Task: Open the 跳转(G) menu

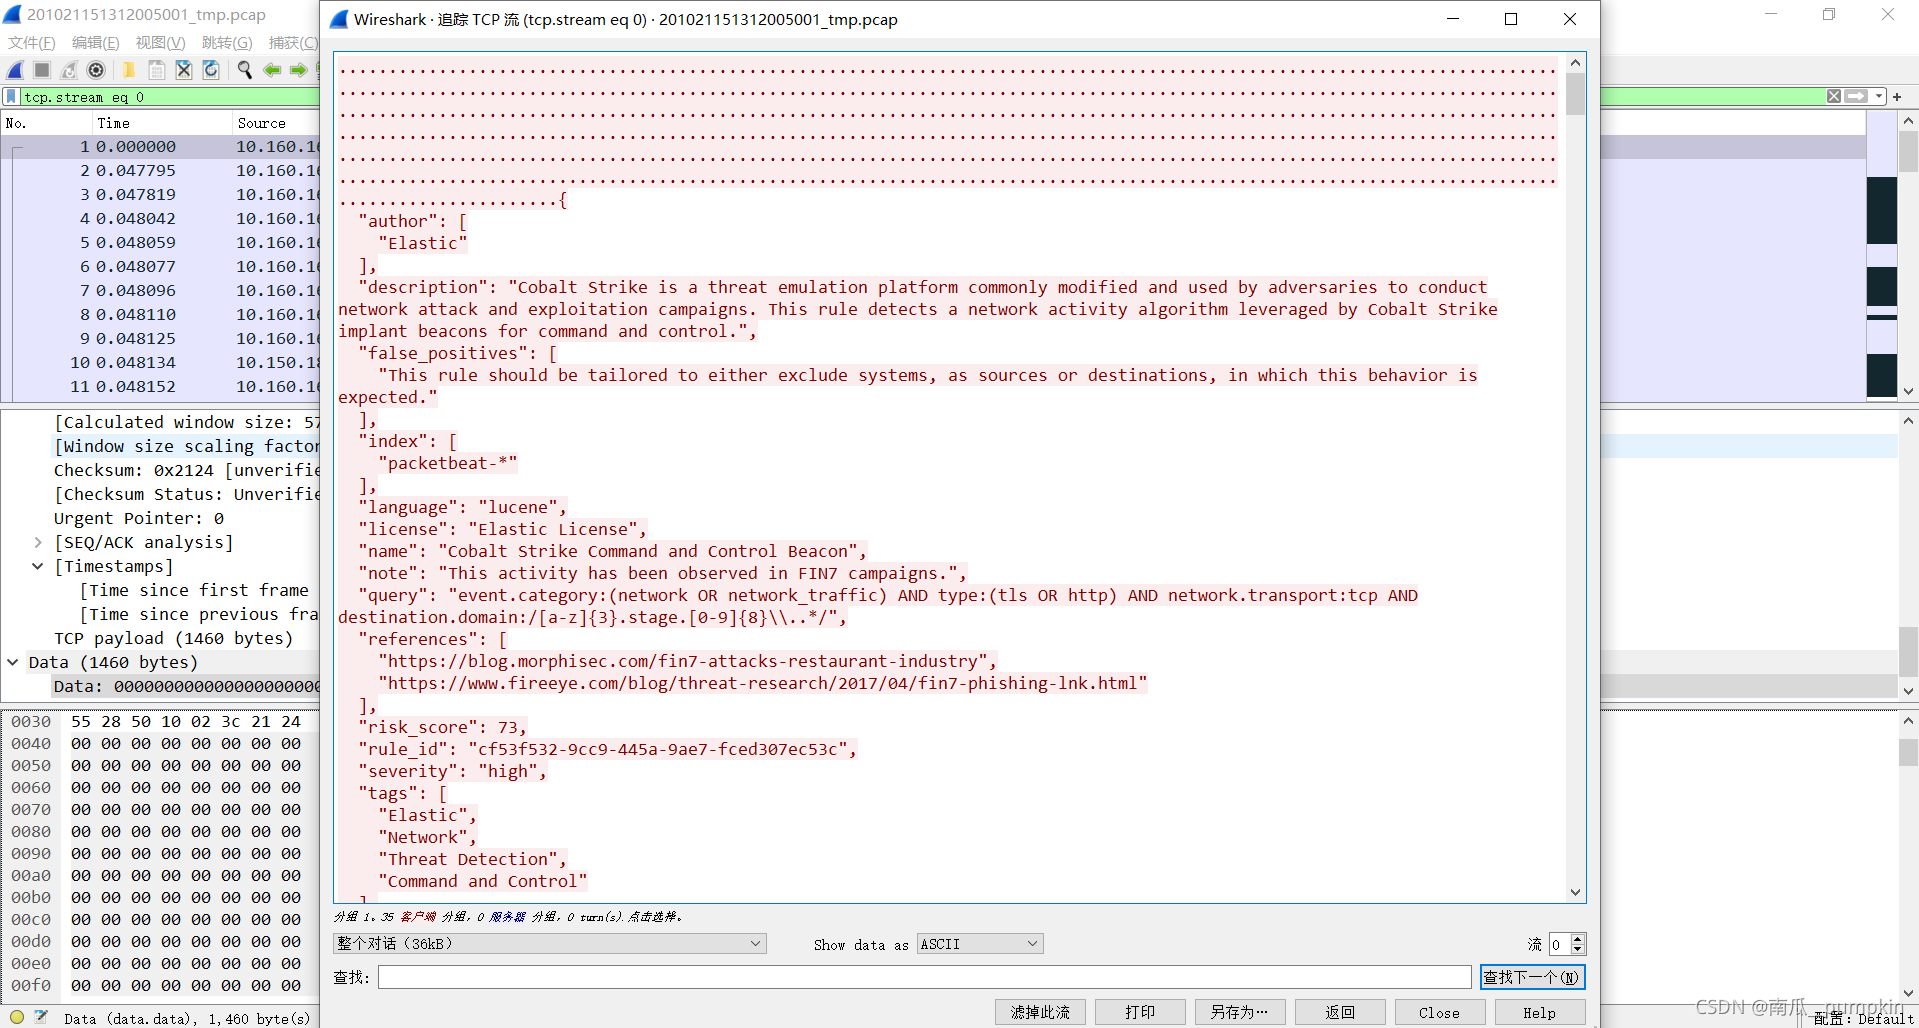Action: click(x=227, y=42)
